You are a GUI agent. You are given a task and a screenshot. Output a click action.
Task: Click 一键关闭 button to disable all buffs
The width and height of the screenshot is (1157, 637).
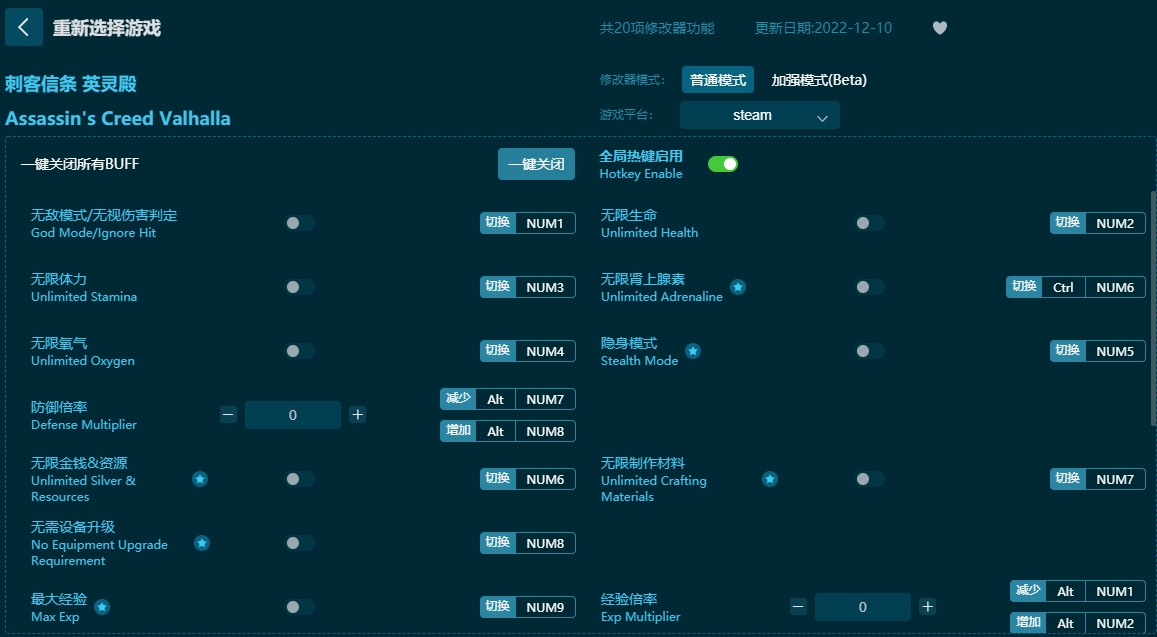pos(536,164)
